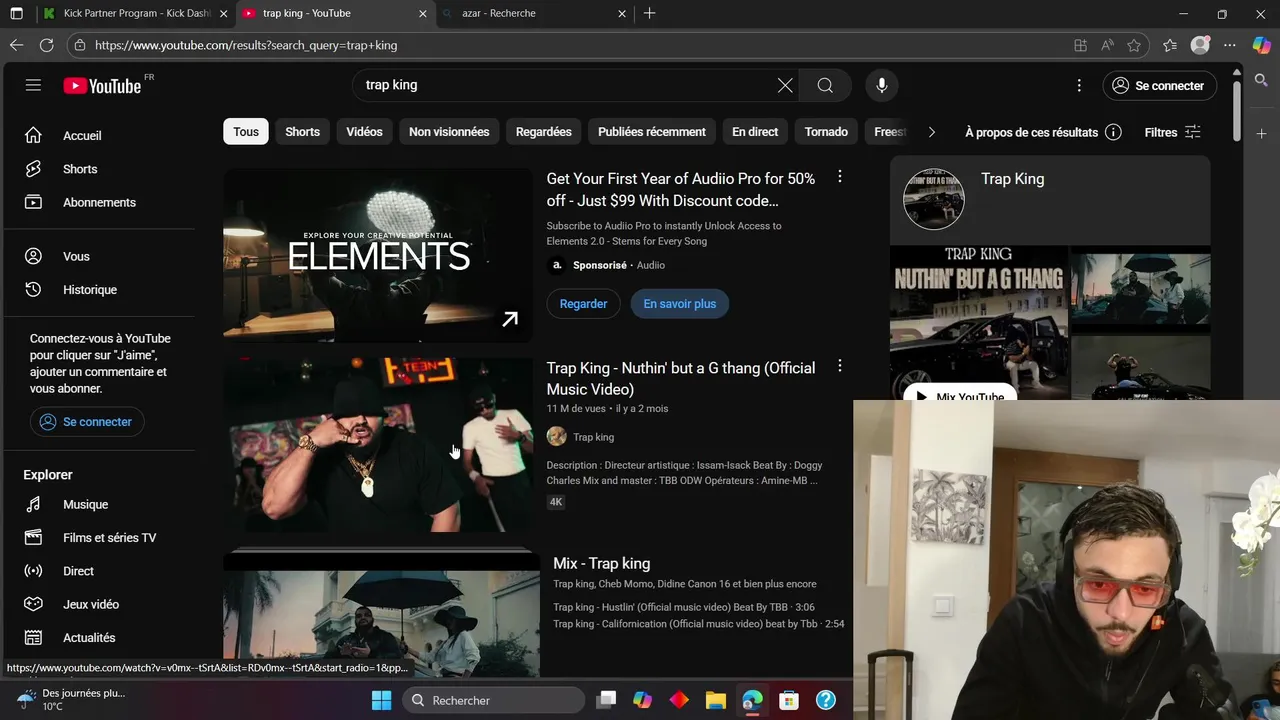Switch to the azar - Recherche tab
The width and height of the screenshot is (1280, 720).
(535, 13)
